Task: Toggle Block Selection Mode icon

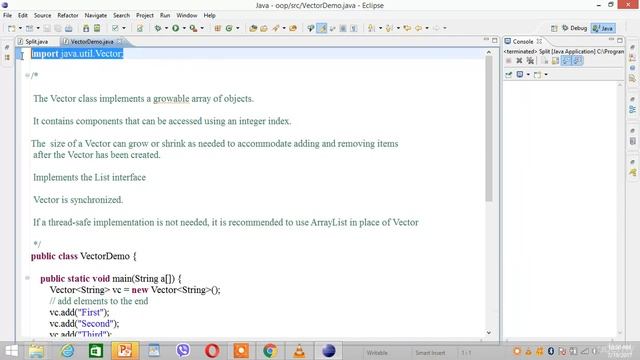Action: click(x=343, y=28)
